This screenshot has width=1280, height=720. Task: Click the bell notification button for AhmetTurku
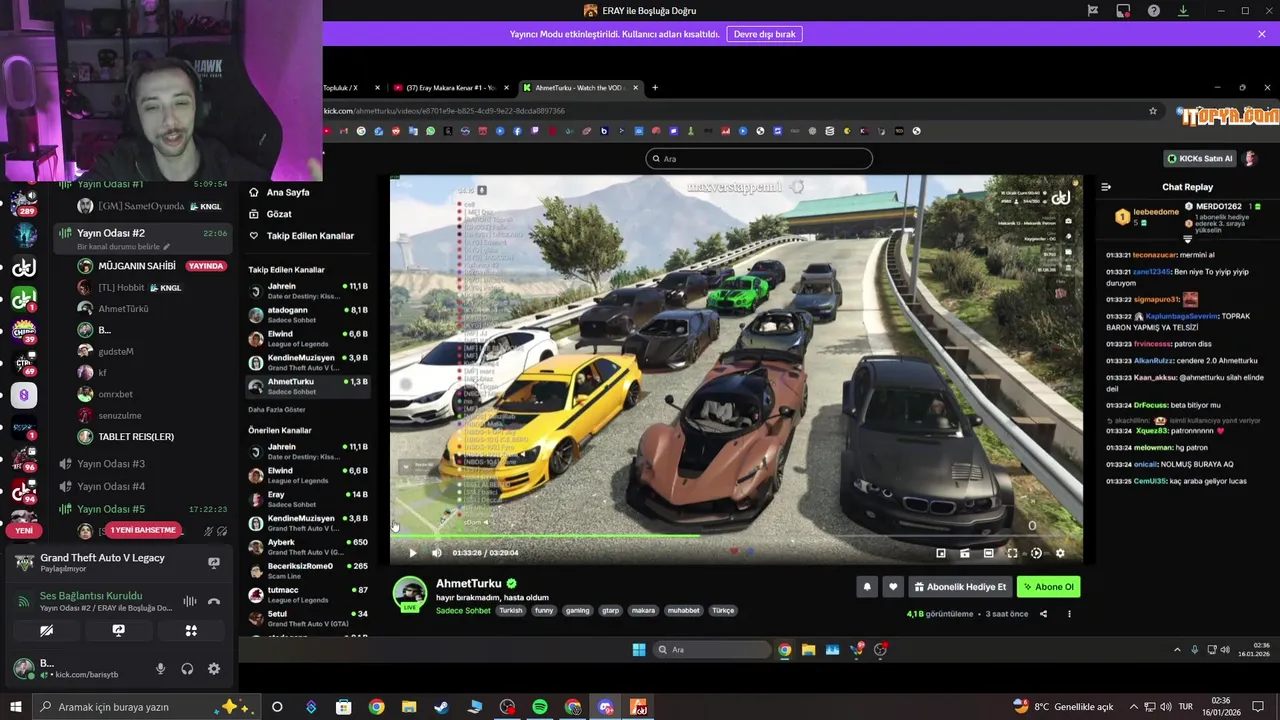coord(867,587)
